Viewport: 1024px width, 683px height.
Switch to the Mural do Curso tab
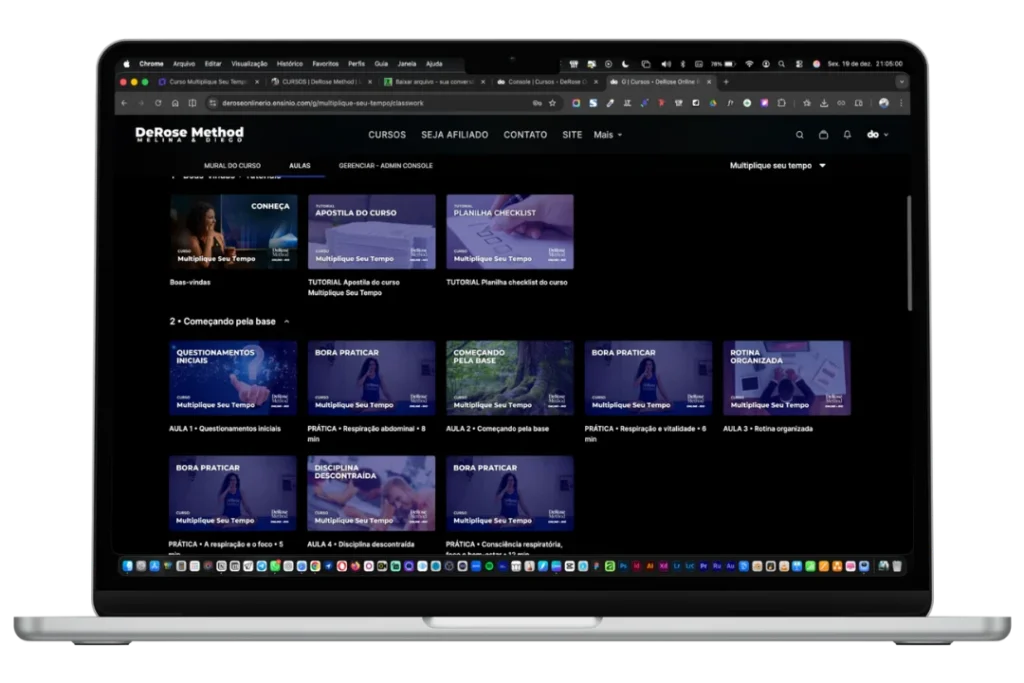tap(232, 166)
